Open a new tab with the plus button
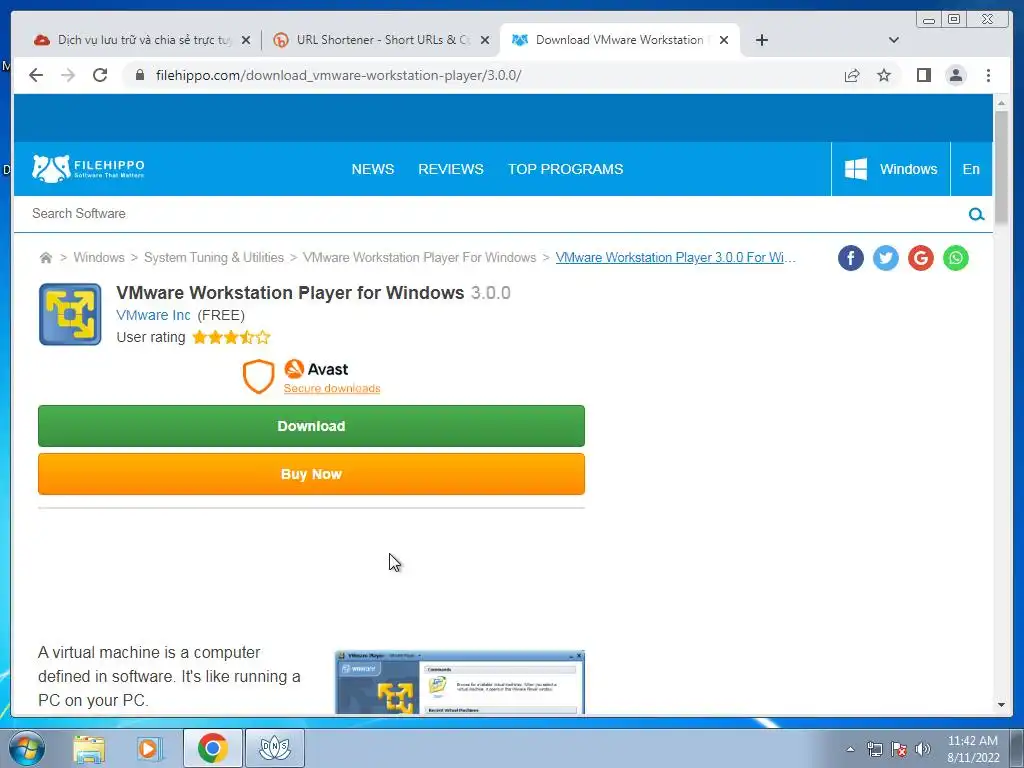The height and width of the screenshot is (768, 1024). click(761, 40)
